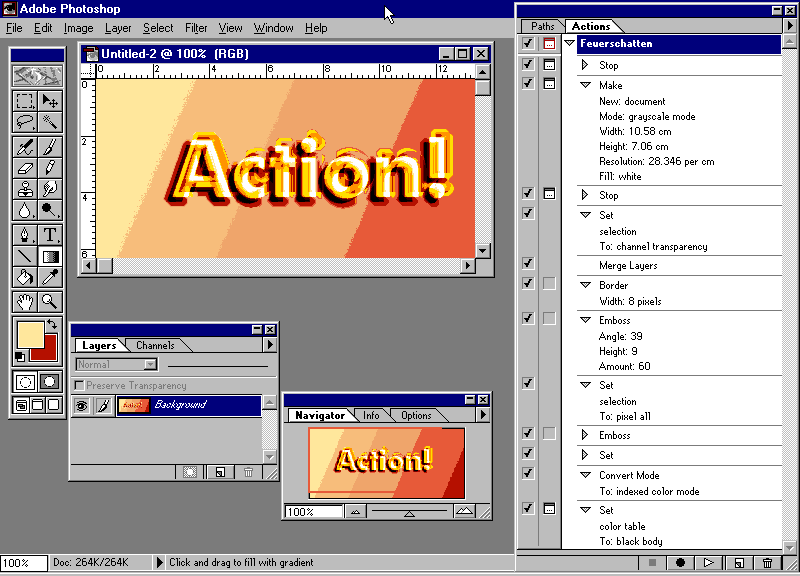Select the Hand tool
Image resolution: width=800 pixels, height=576 pixels.
tap(24, 302)
